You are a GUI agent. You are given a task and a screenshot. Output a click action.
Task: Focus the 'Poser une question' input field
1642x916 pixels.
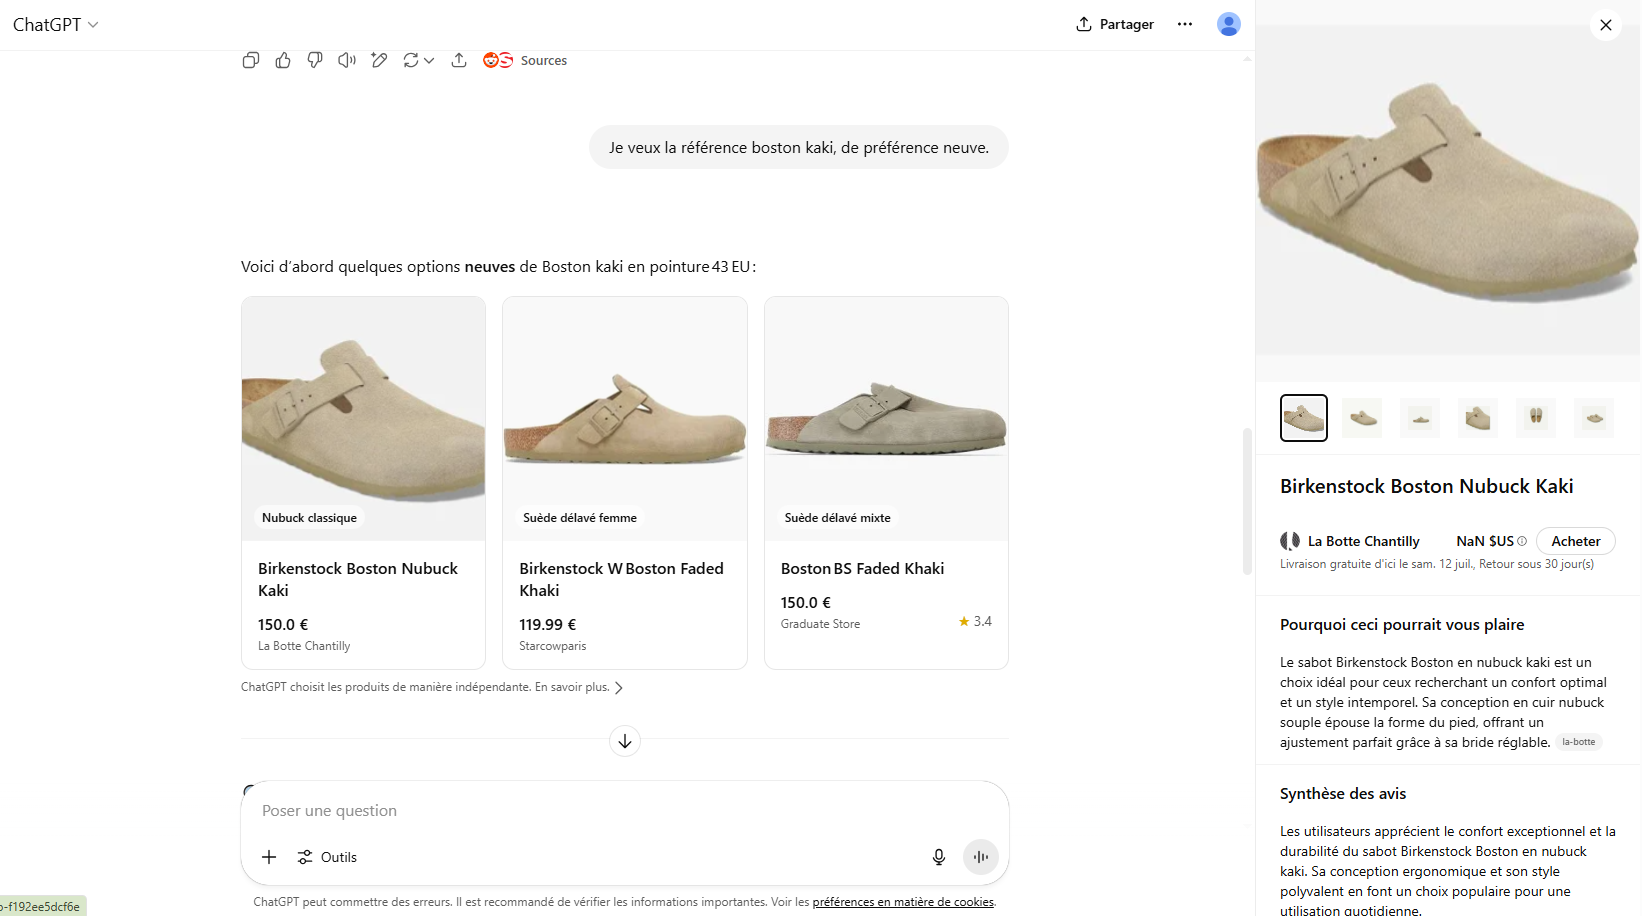point(625,811)
